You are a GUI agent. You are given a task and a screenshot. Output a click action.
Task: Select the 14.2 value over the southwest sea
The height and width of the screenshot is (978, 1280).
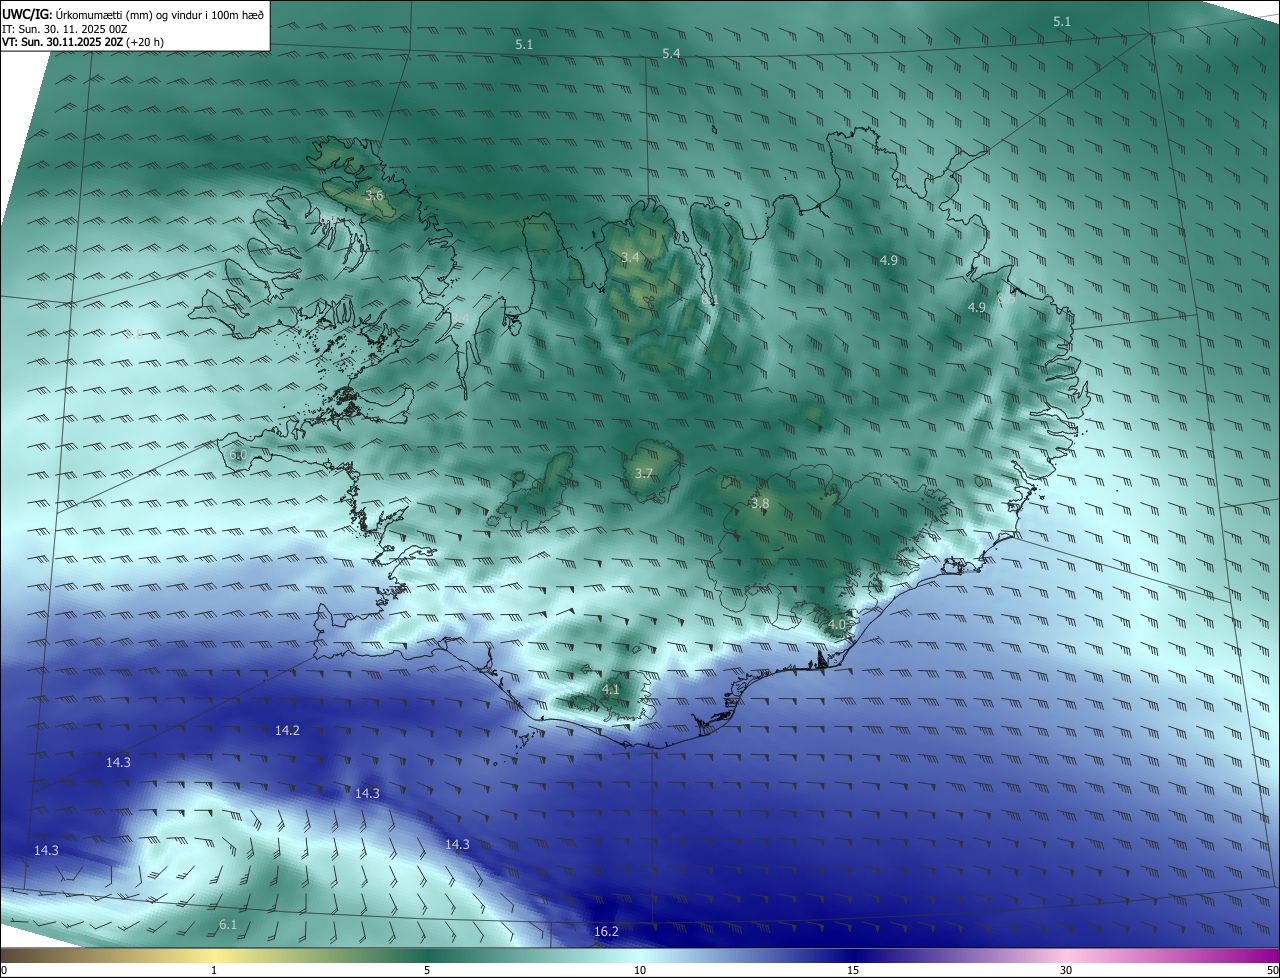(287, 731)
